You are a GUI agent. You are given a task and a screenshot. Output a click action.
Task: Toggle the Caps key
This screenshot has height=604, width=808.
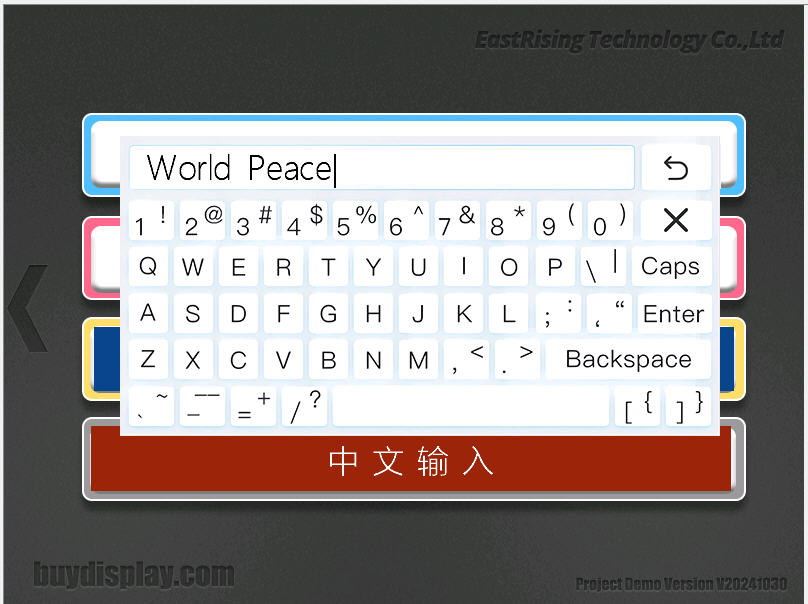click(x=670, y=267)
